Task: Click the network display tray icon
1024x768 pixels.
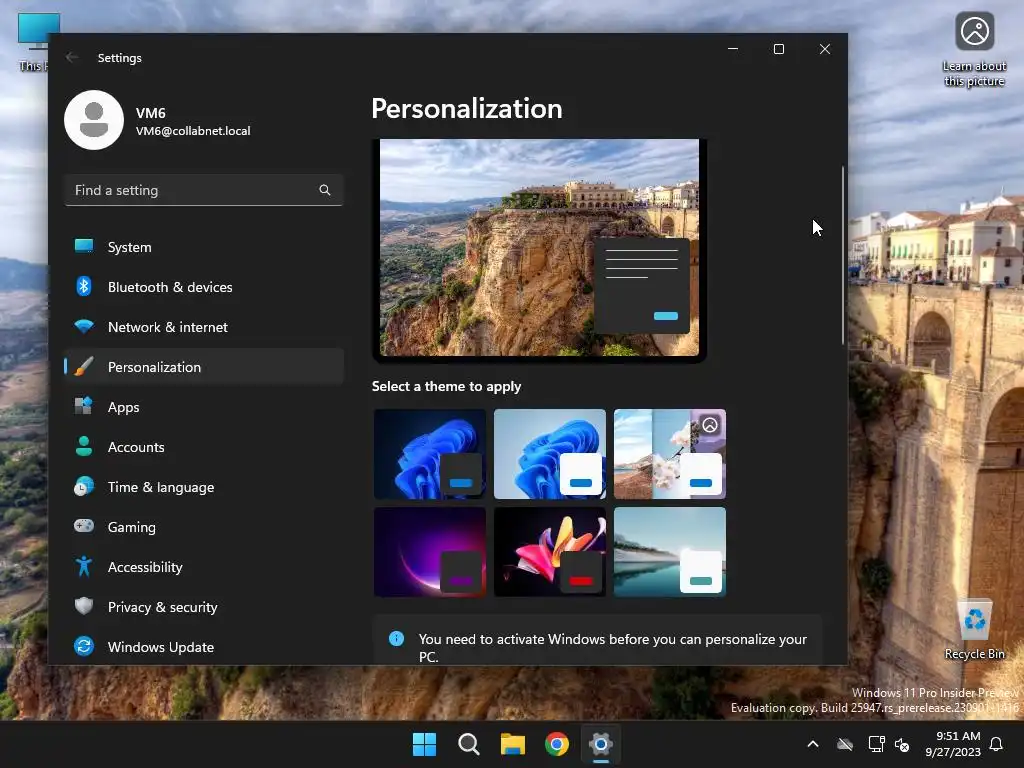Action: tap(876, 744)
